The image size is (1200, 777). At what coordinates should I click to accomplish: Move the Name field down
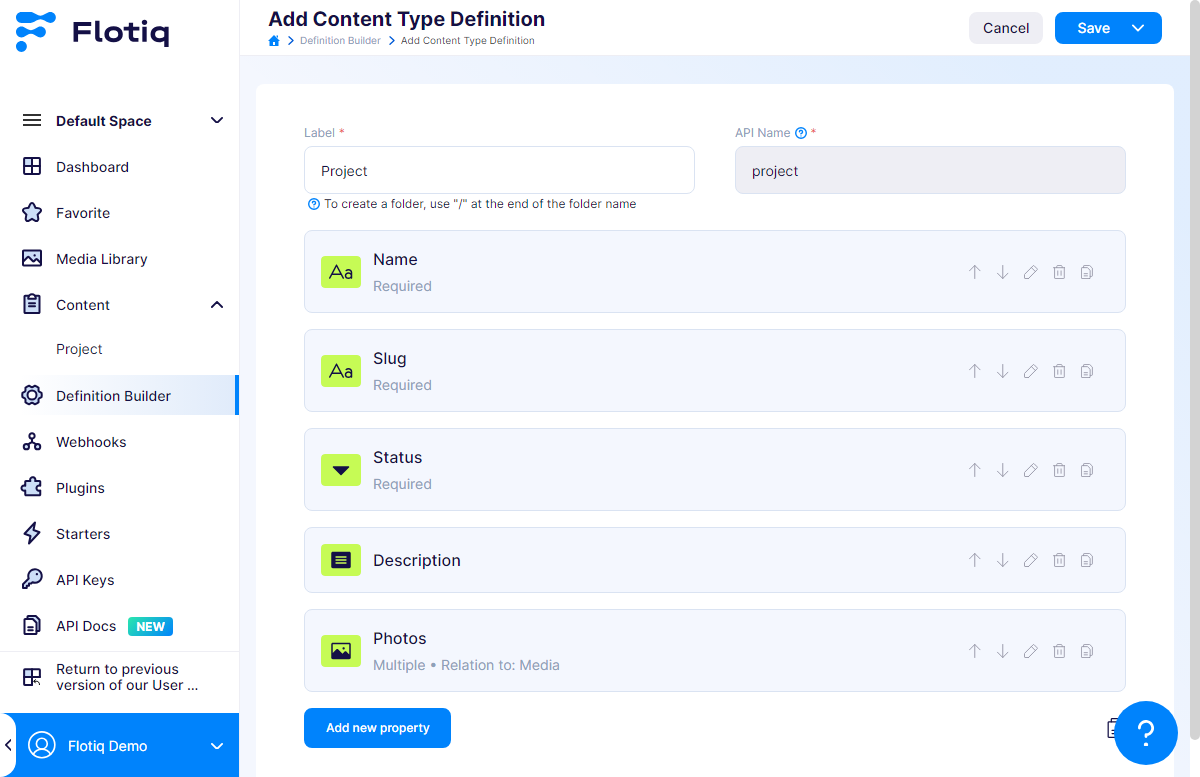pyautogui.click(x=1002, y=272)
